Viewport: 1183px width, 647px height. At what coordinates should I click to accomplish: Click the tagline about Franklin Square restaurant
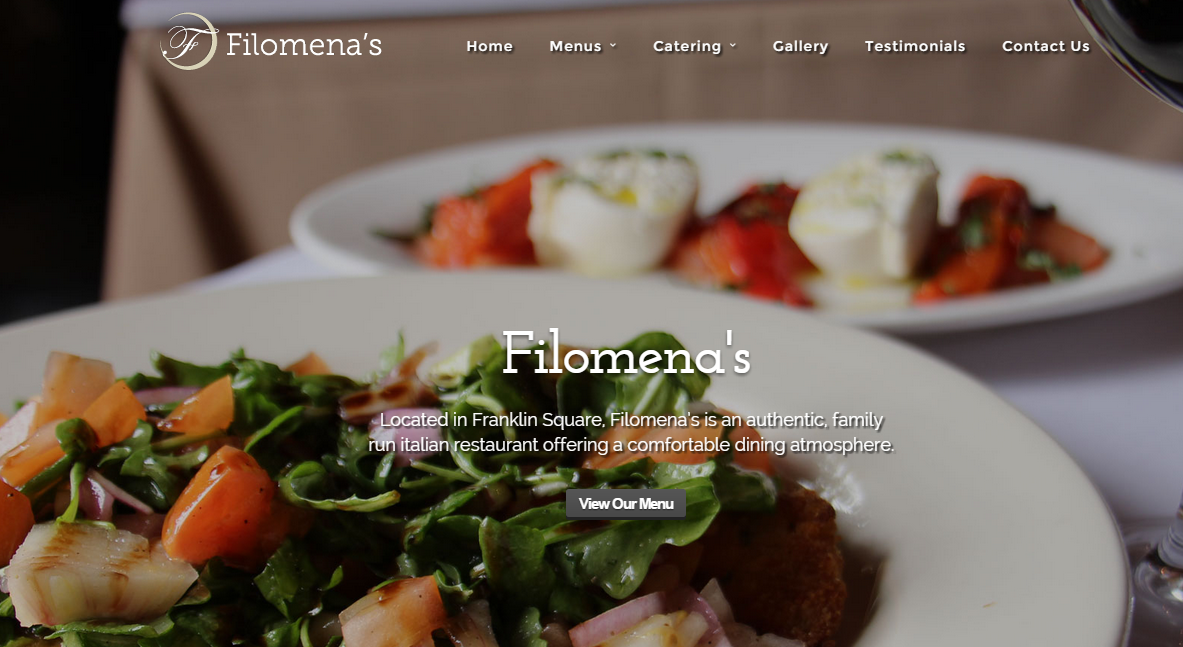(631, 432)
